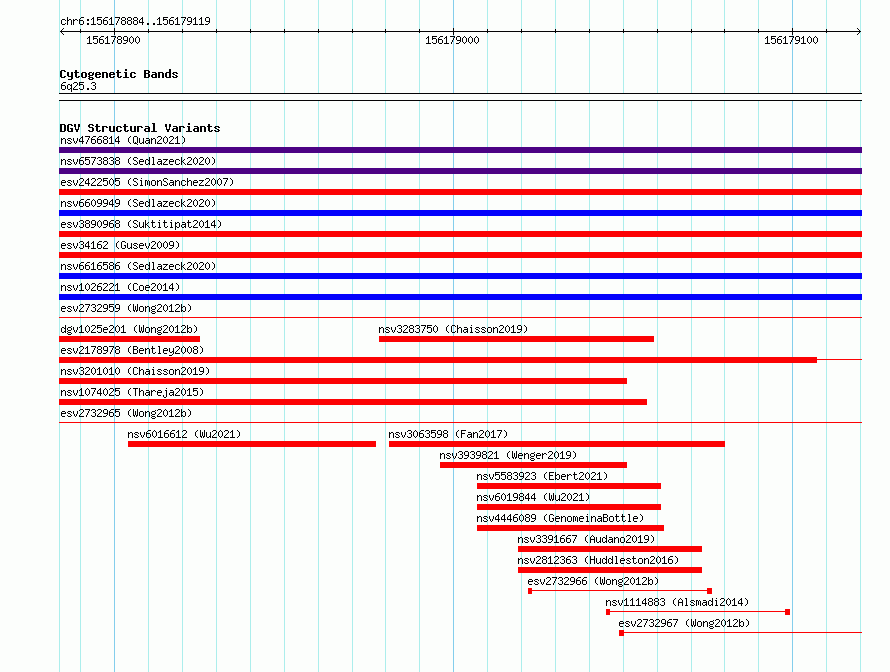
Task: Click the nsv4766814 (Quan2021) variant label
Action: click(123, 140)
